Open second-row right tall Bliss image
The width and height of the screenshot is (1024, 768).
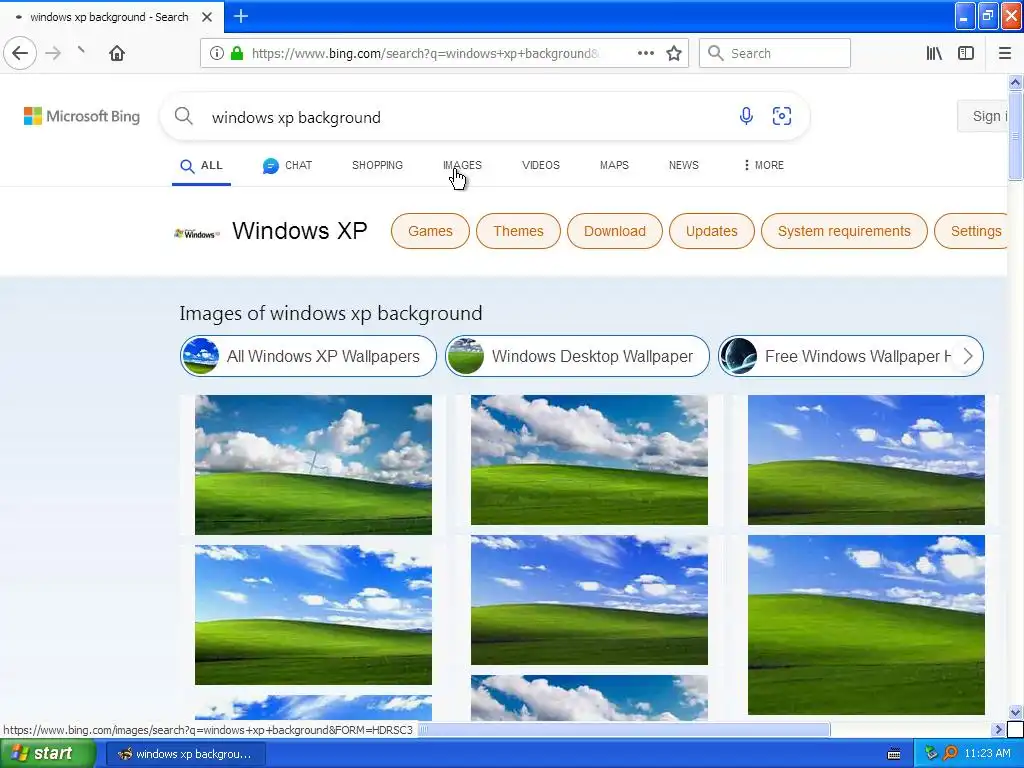pyautogui.click(x=866, y=625)
